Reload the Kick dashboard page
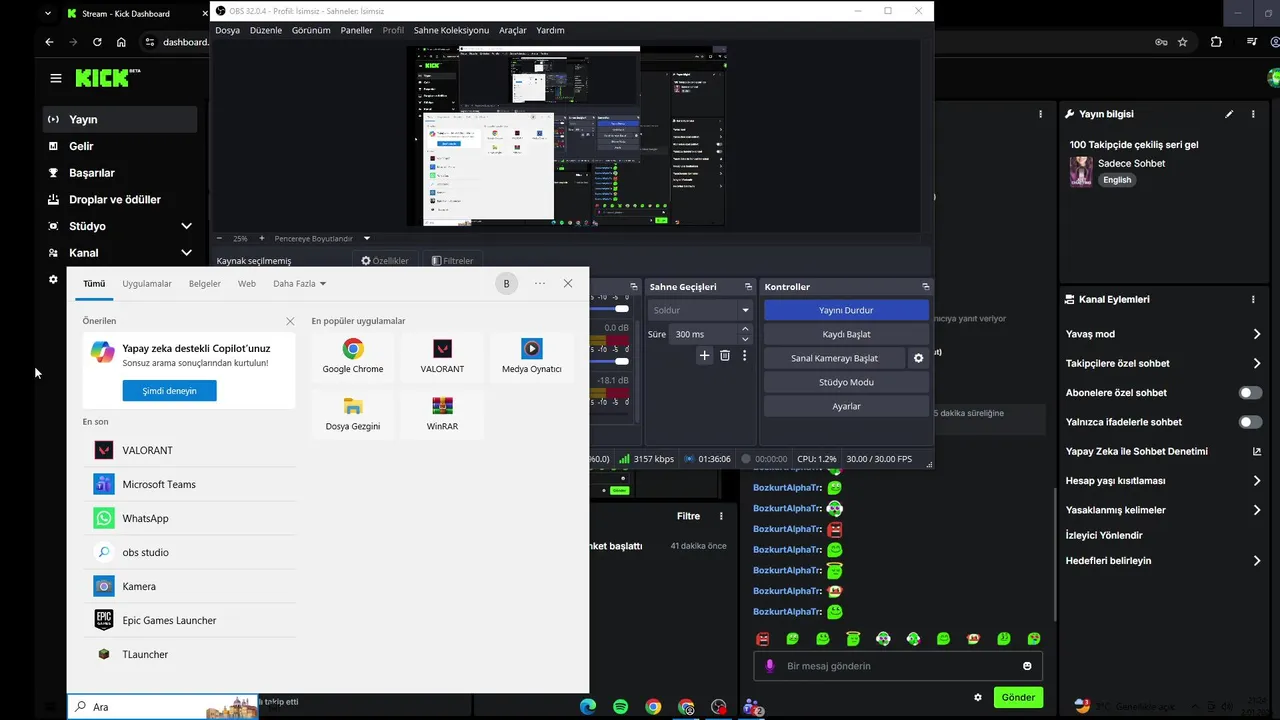The image size is (1280, 720). 97,42
